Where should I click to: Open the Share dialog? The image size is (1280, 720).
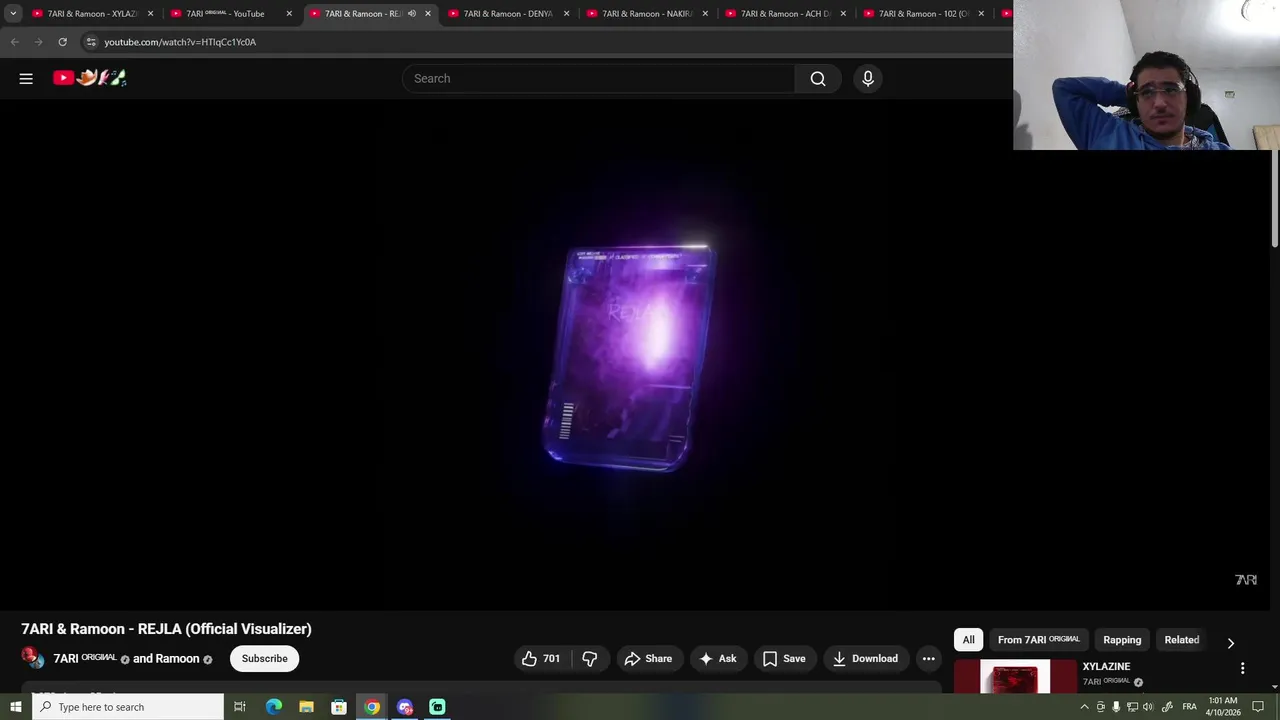(648, 658)
